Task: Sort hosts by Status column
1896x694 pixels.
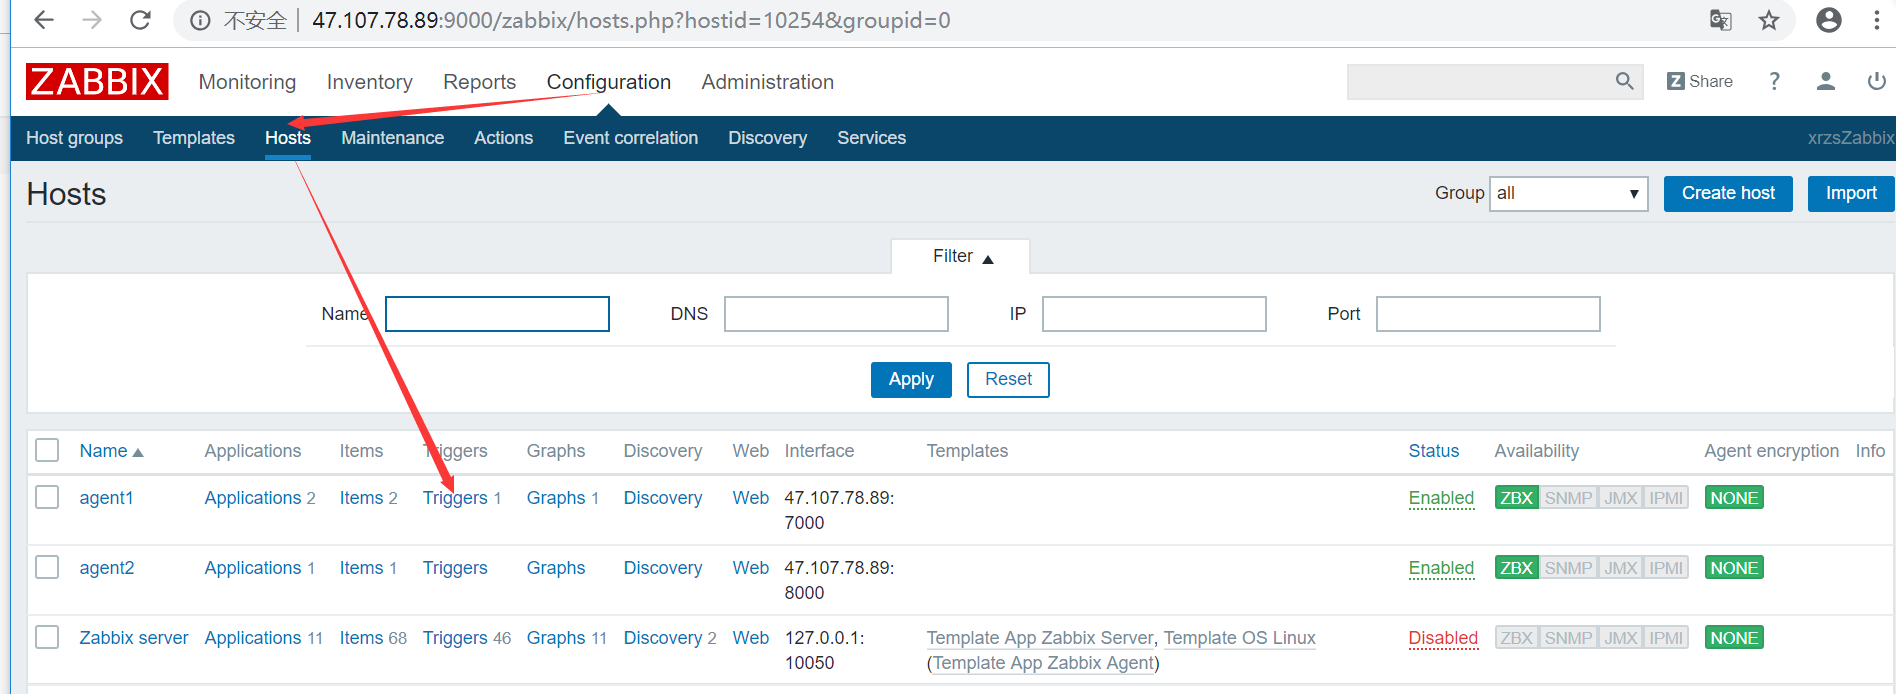Action: pos(1433,451)
